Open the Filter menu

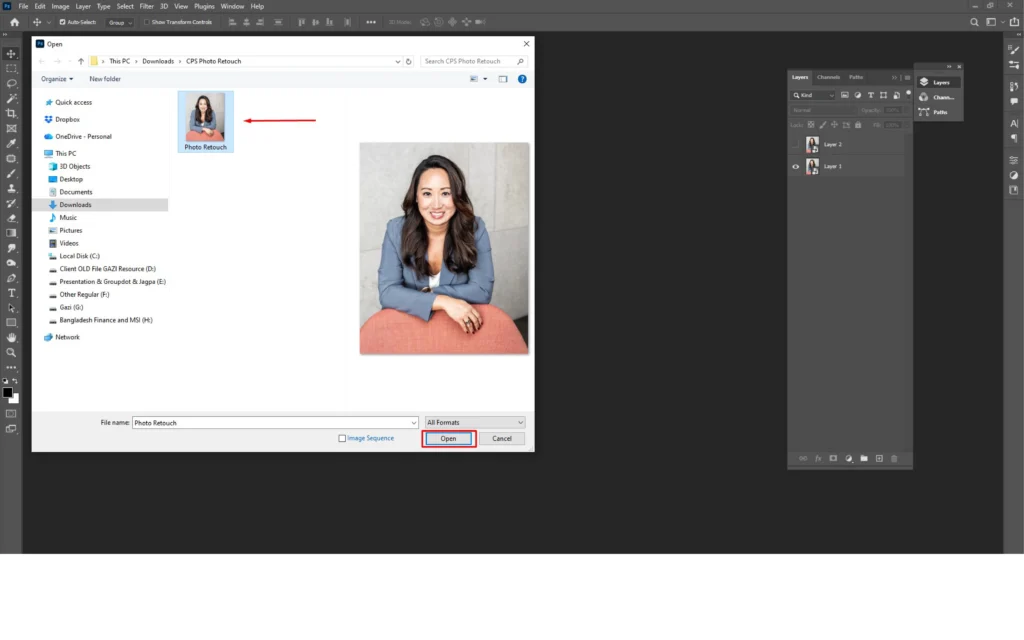pos(147,5)
